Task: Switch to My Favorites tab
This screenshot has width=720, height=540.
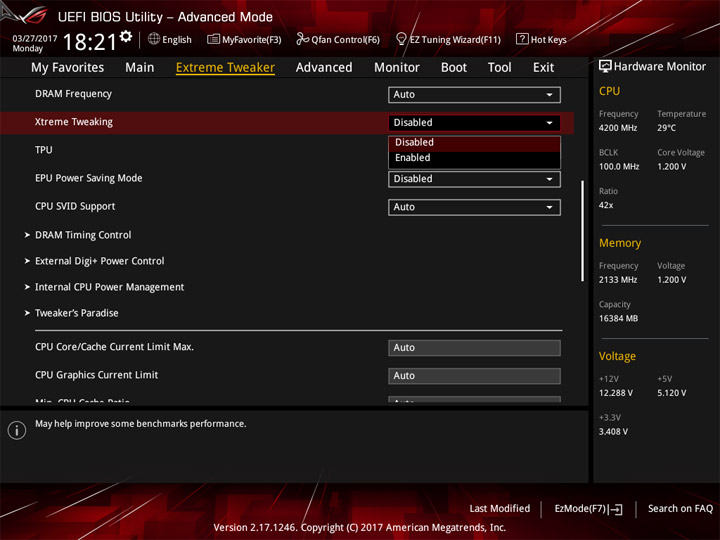Action: pos(68,68)
